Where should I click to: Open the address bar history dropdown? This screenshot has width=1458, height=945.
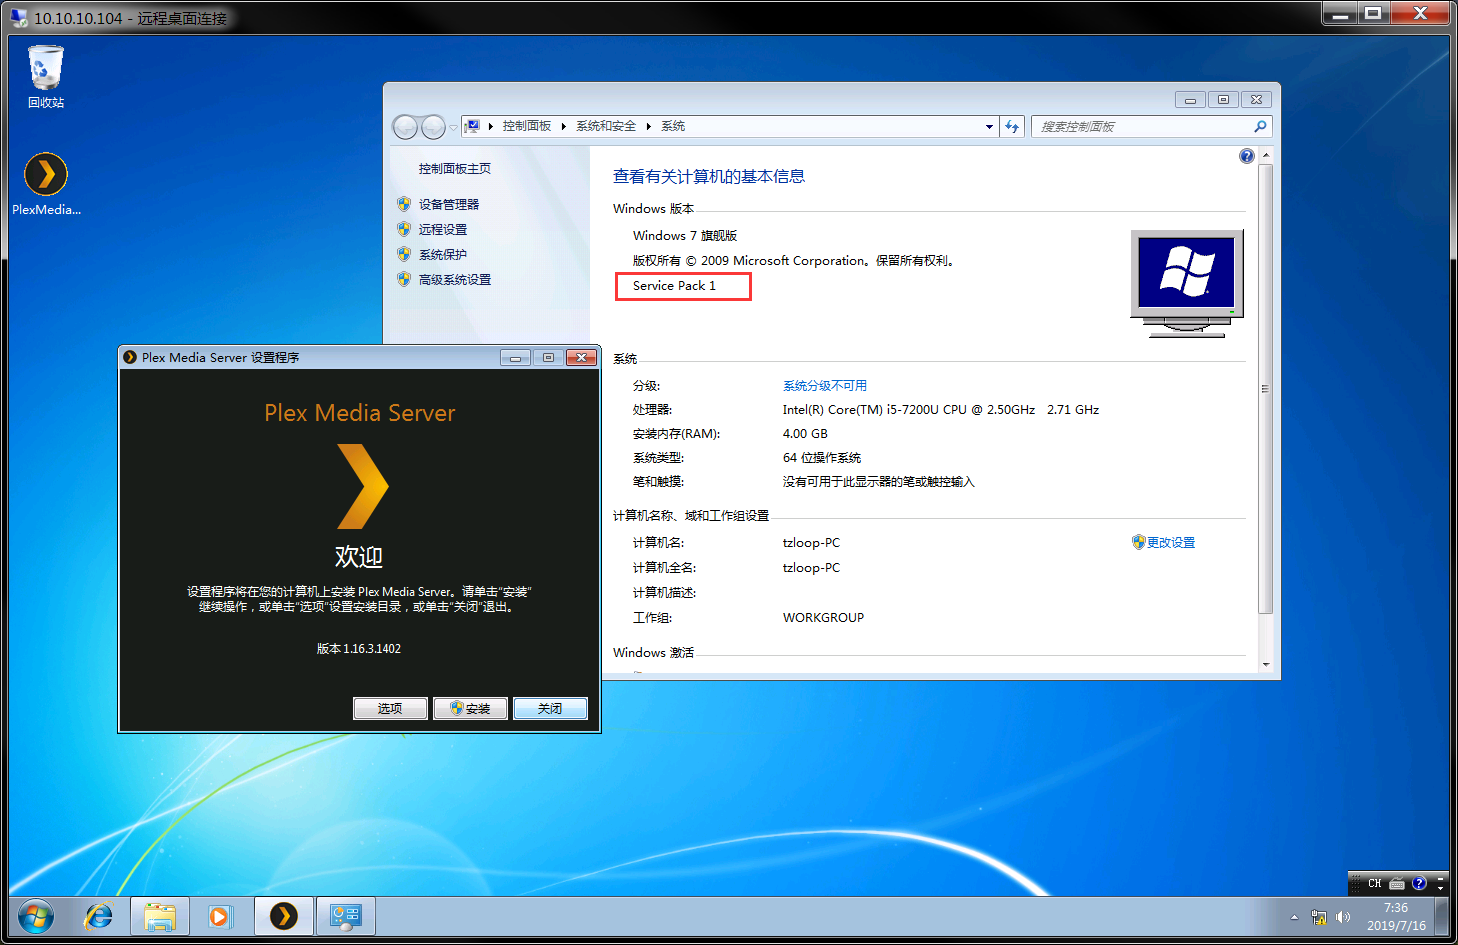(x=989, y=126)
